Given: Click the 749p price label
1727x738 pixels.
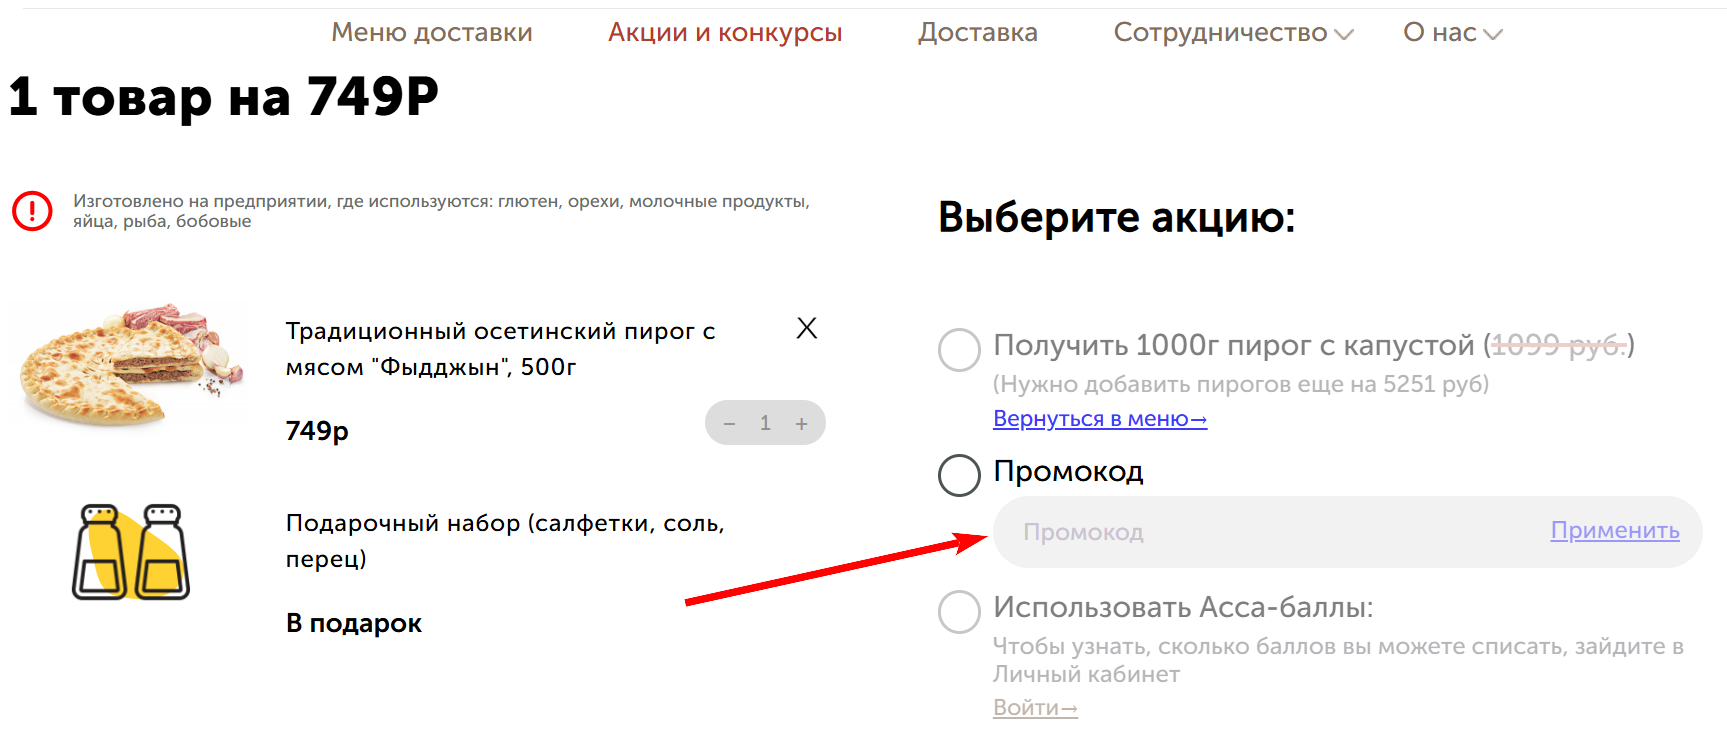Looking at the screenshot, I should point(314,431).
